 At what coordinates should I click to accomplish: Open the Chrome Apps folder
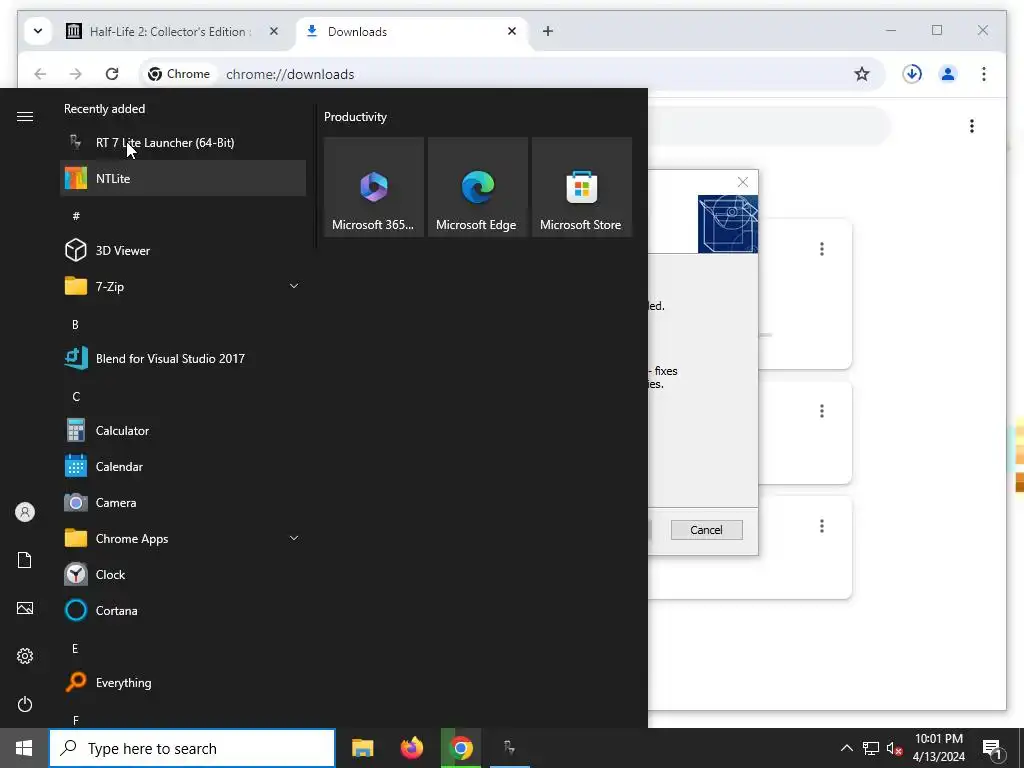(183, 538)
